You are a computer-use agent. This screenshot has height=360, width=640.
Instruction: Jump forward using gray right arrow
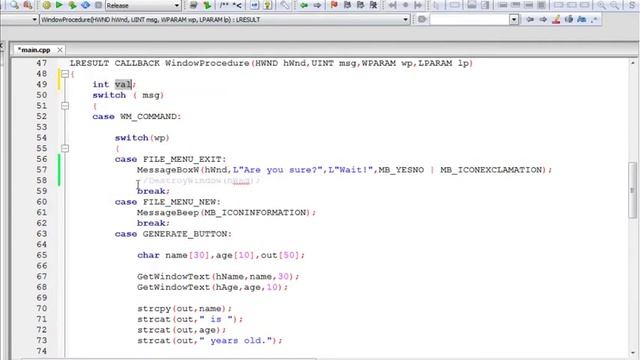317,5
